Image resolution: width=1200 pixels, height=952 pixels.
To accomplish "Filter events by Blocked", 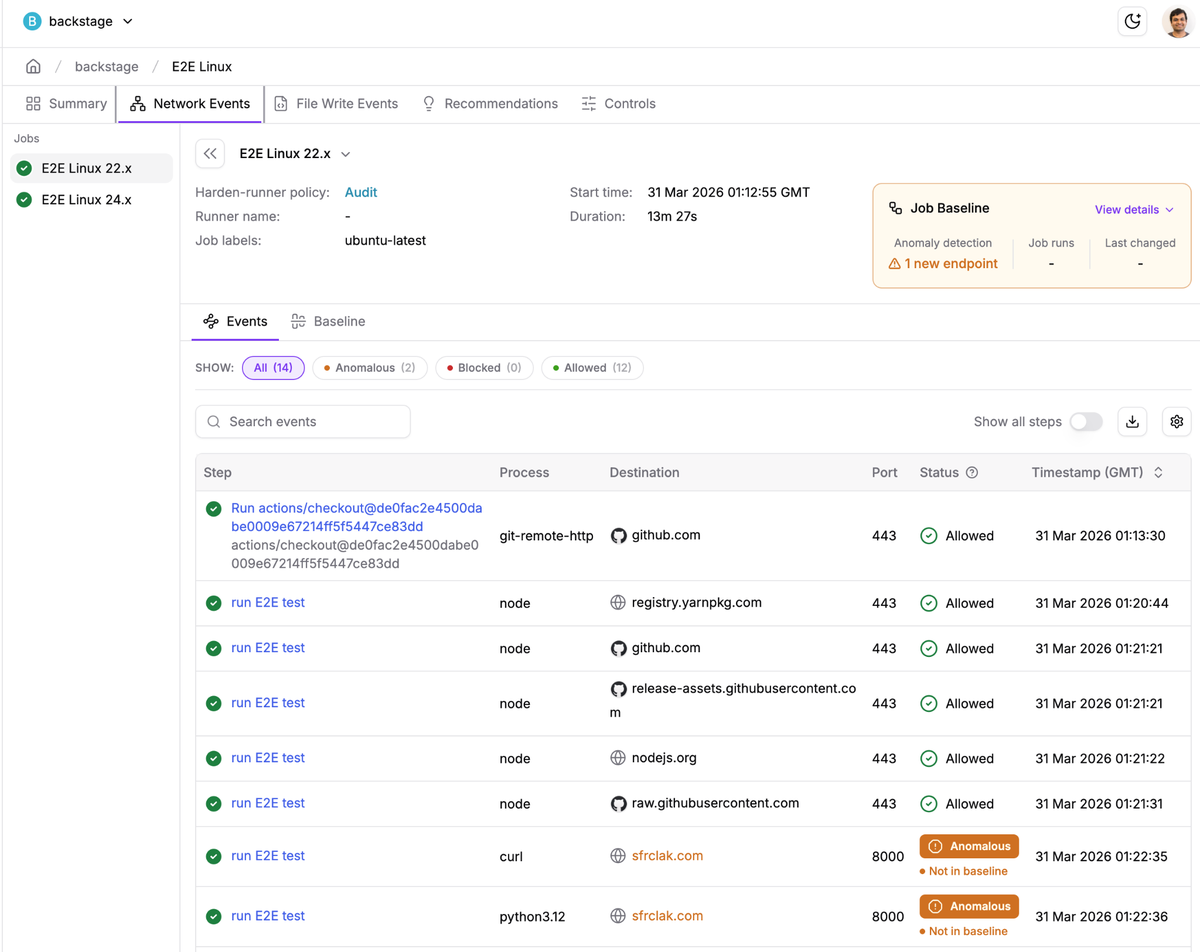I will point(484,368).
